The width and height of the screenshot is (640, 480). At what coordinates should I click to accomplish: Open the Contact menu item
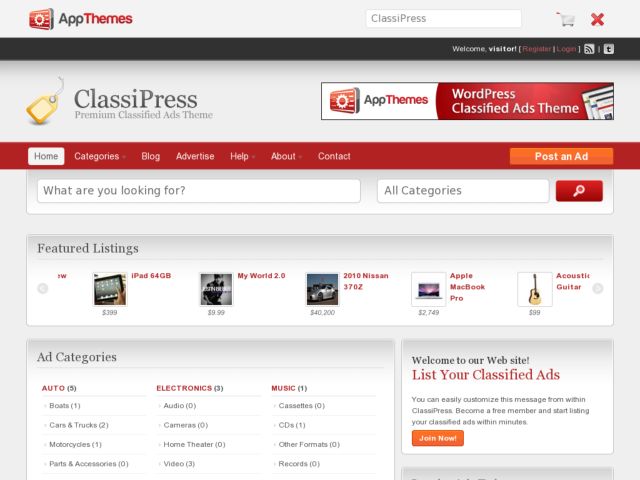pyautogui.click(x=334, y=156)
